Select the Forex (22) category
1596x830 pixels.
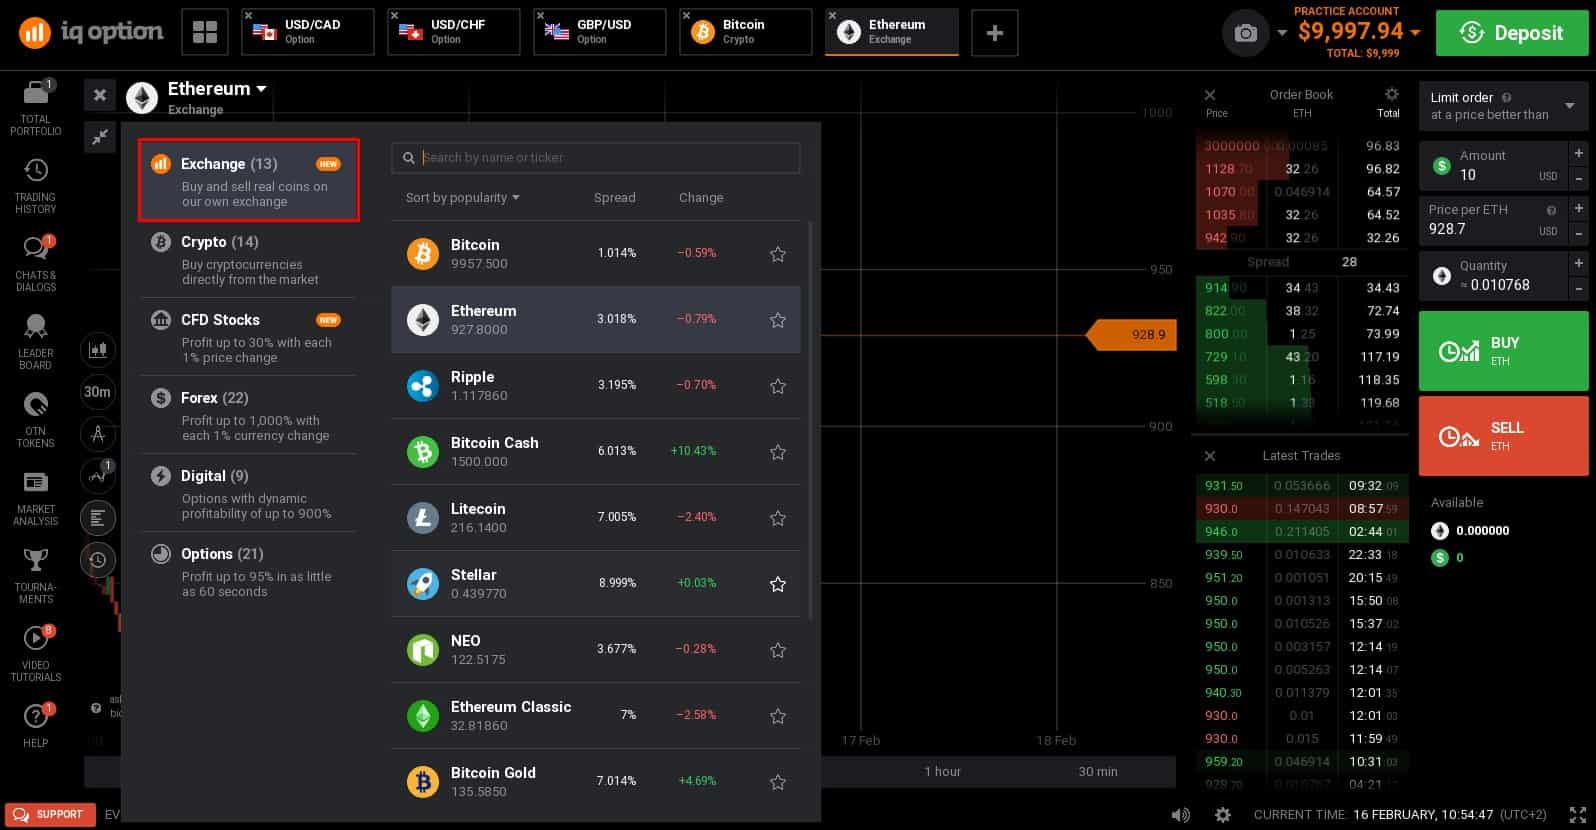[248, 415]
